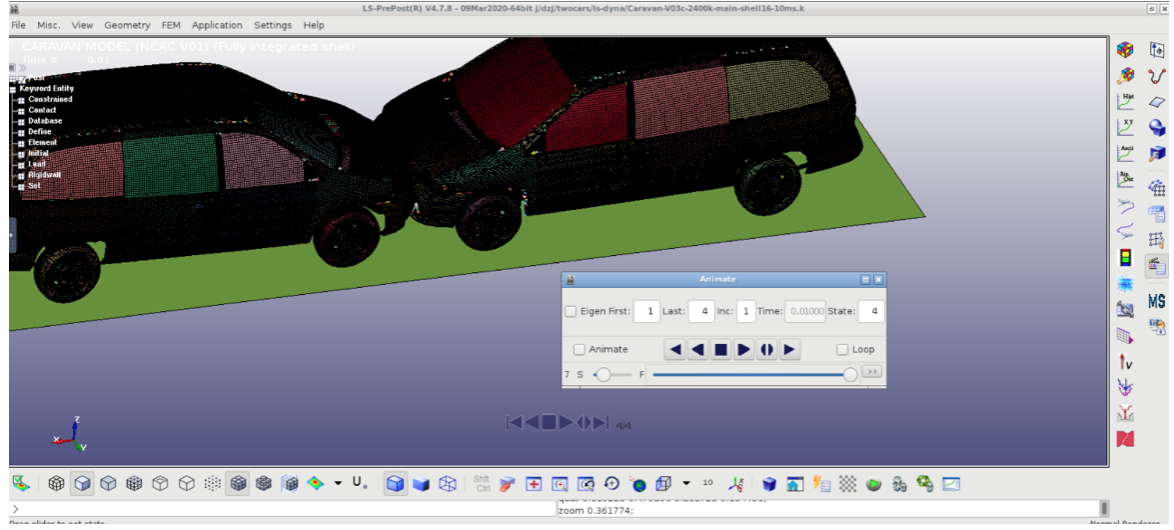1174x530 pixels.
Task: Open the Geometry menu
Action: (x=127, y=25)
